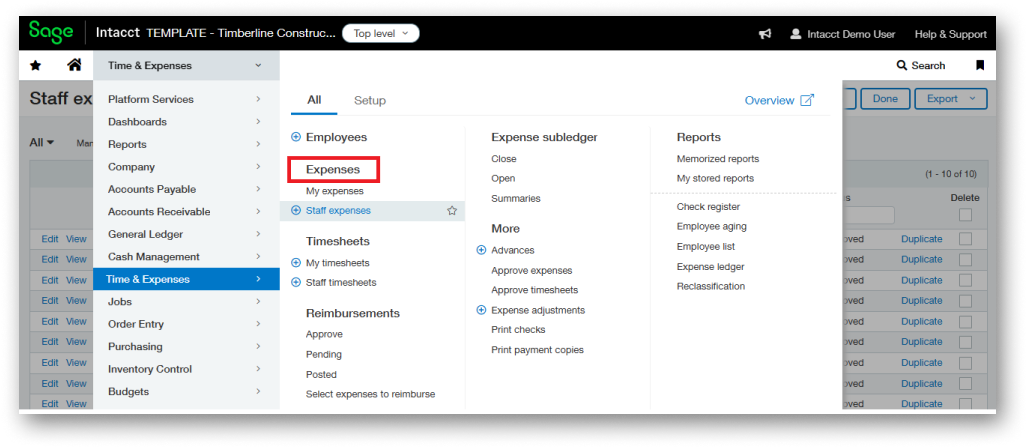
Task: Select Time & Expenses highlighted module
Action: [x=186, y=279]
